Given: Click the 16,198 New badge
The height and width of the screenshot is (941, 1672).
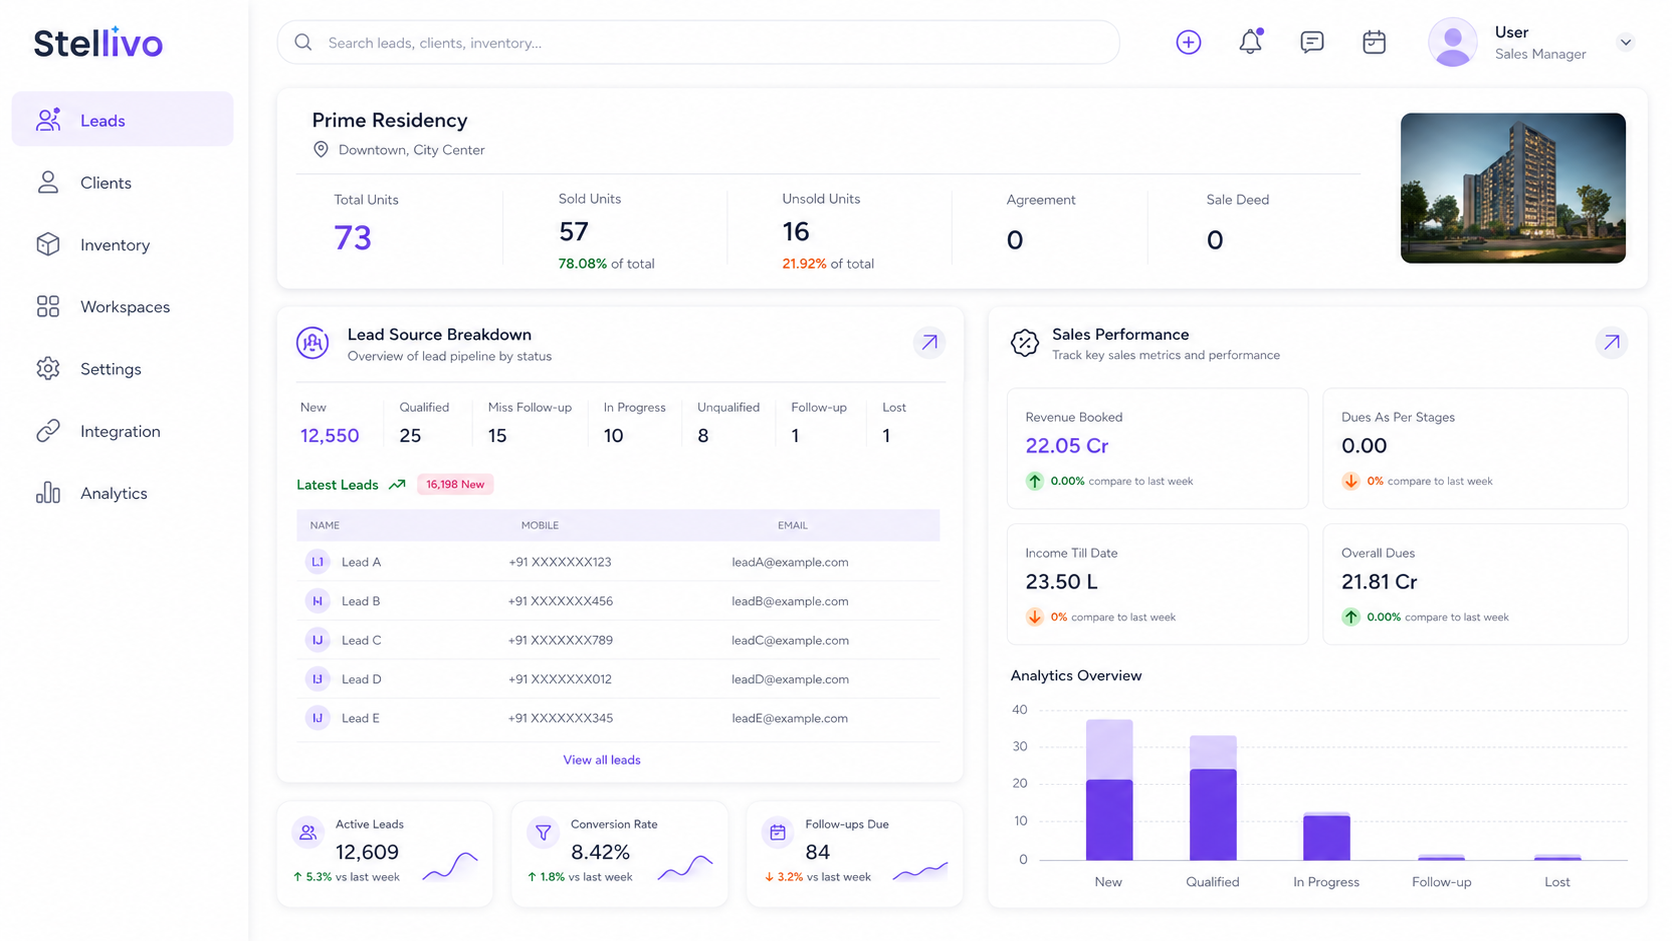Looking at the screenshot, I should point(455,484).
